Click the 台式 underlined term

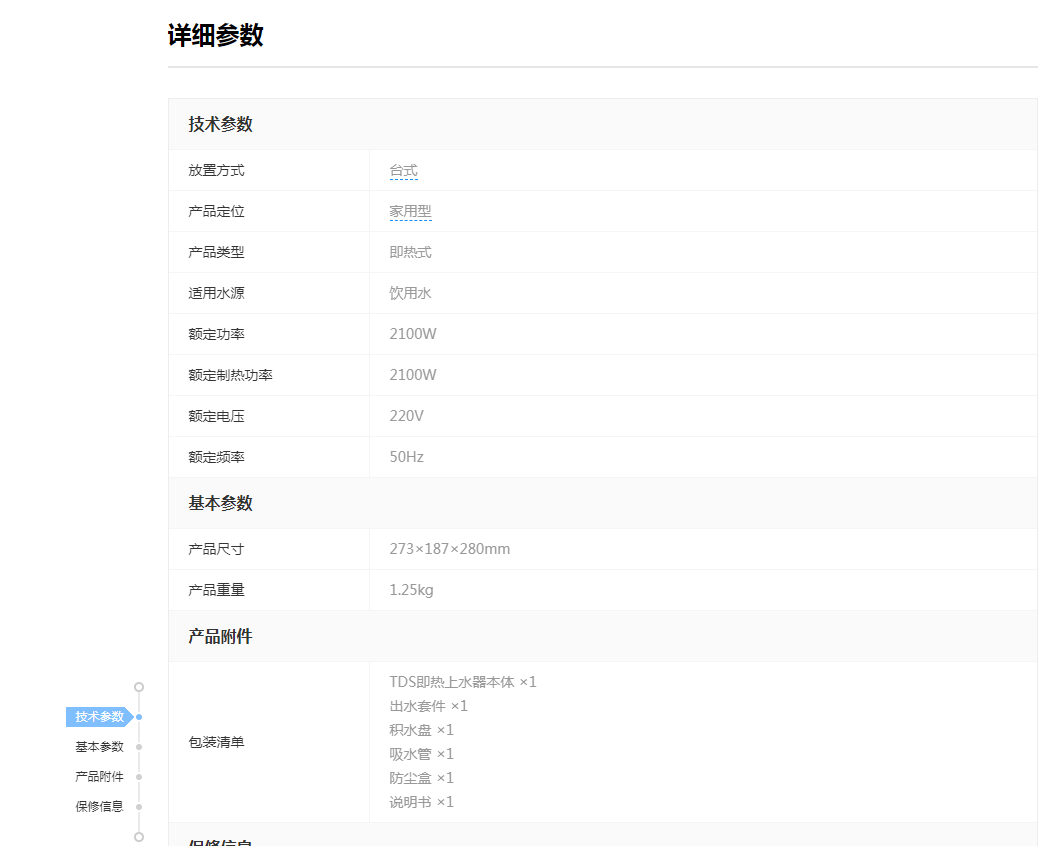[x=403, y=171]
